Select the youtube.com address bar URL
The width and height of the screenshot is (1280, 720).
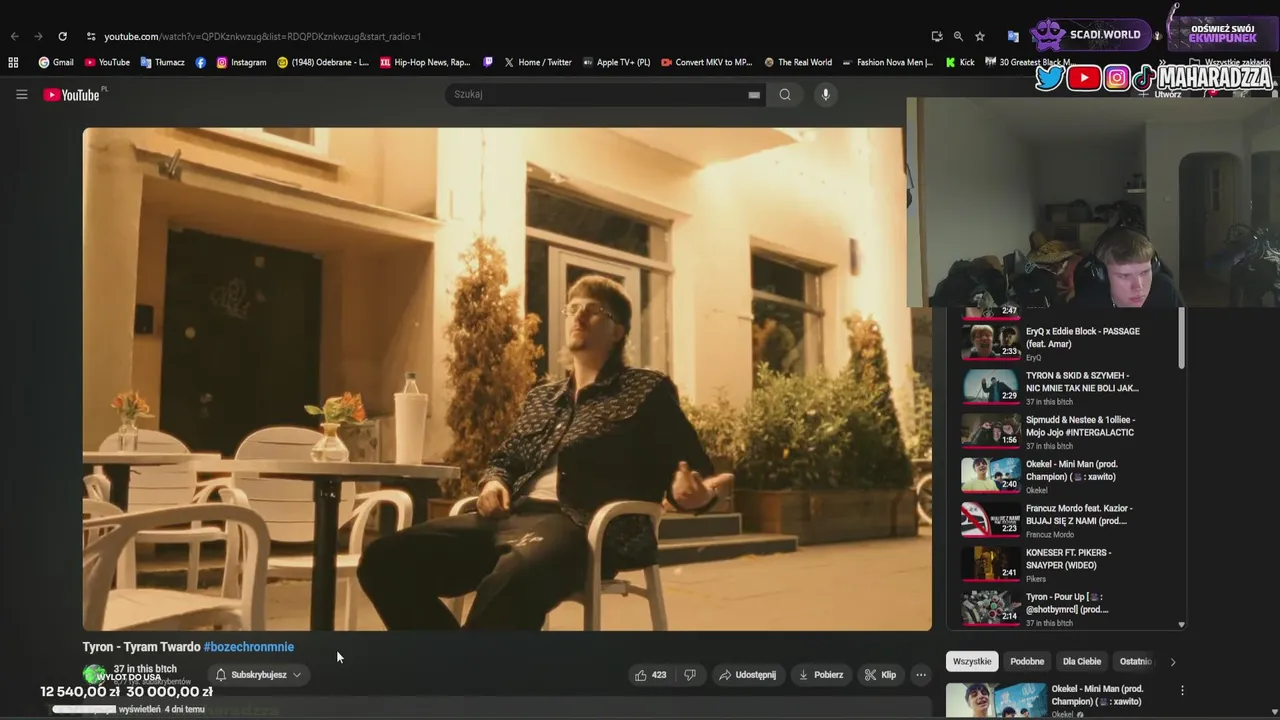262,36
